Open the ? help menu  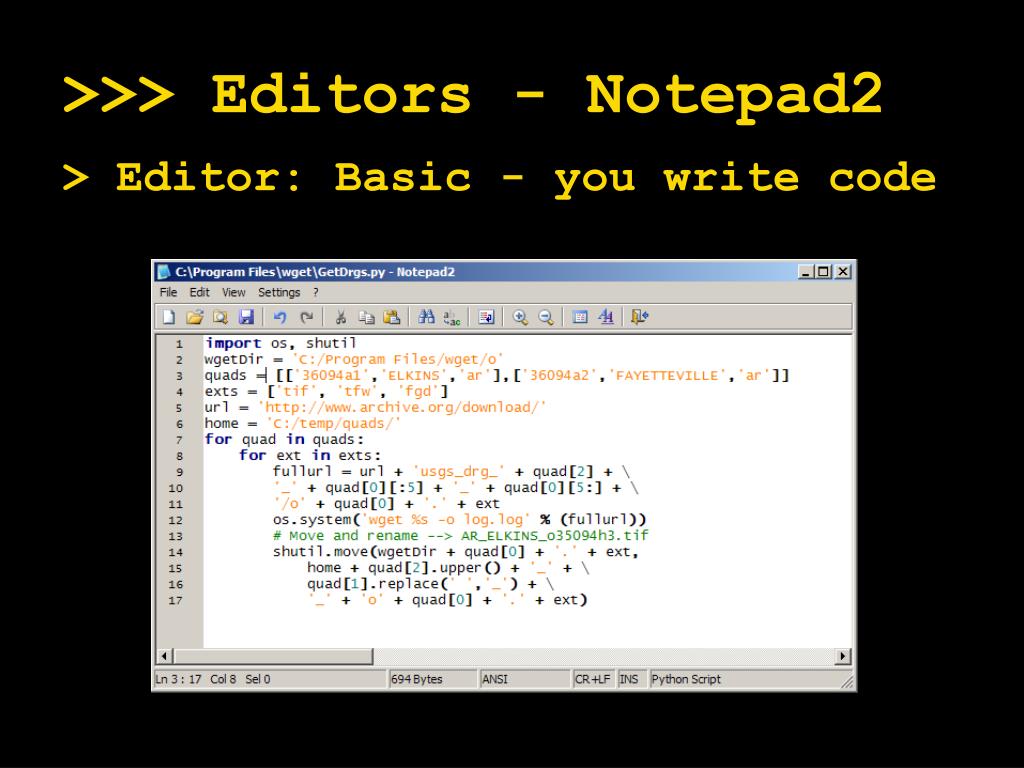point(316,292)
